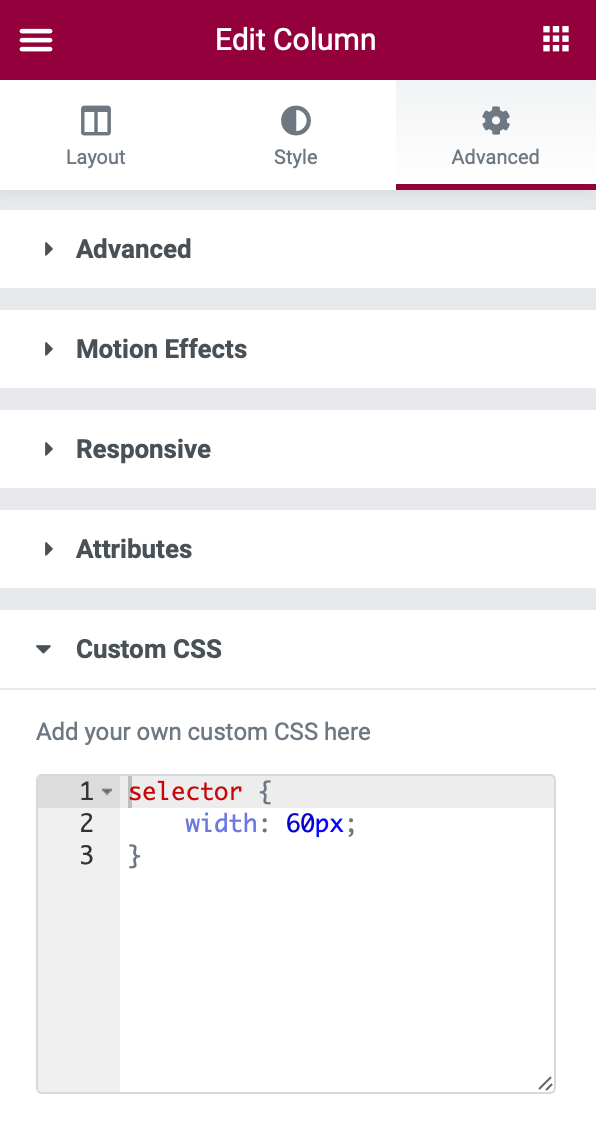Expand the Motion Effects section
This screenshot has width=596, height=1128.
pos(298,349)
